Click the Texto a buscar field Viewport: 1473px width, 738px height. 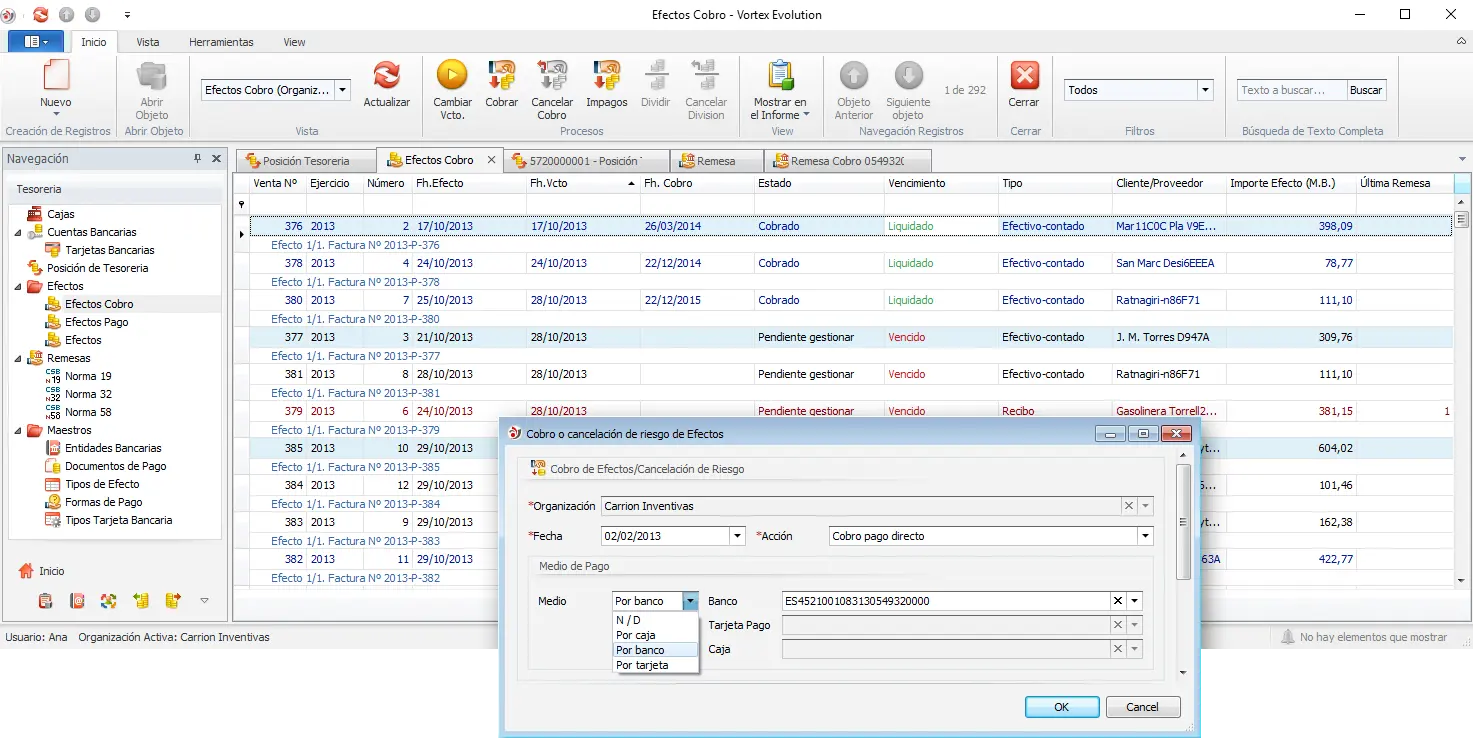(1292, 90)
